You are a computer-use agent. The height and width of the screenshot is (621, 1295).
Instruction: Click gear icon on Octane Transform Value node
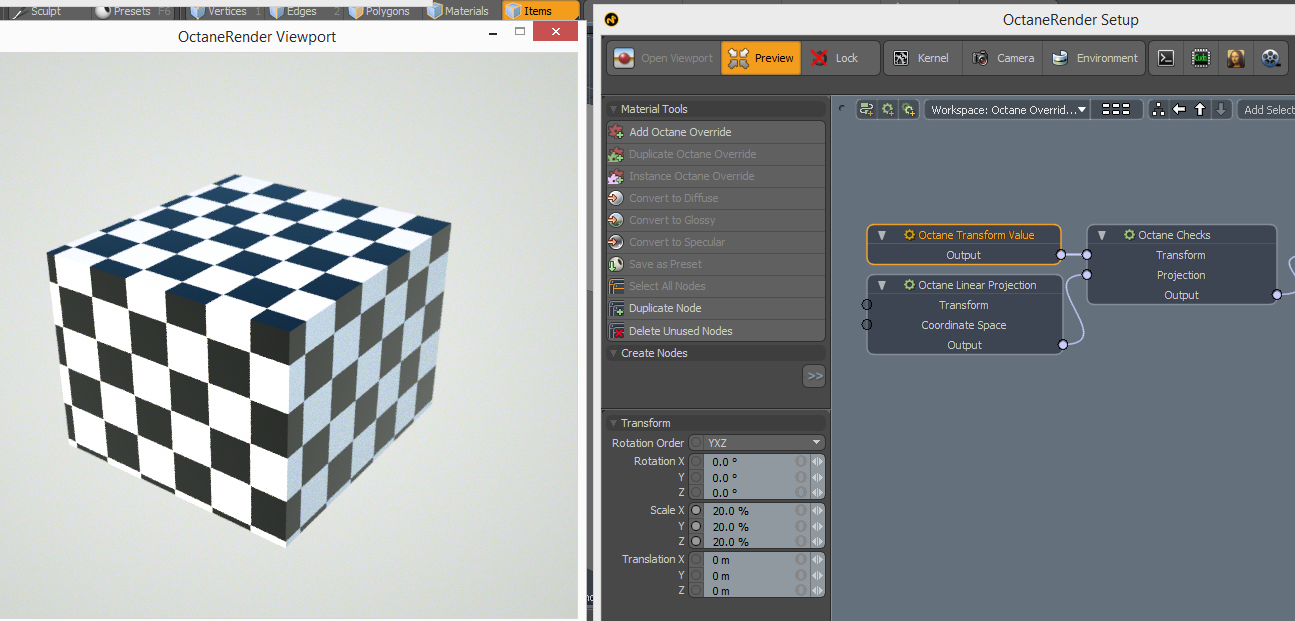click(909, 235)
